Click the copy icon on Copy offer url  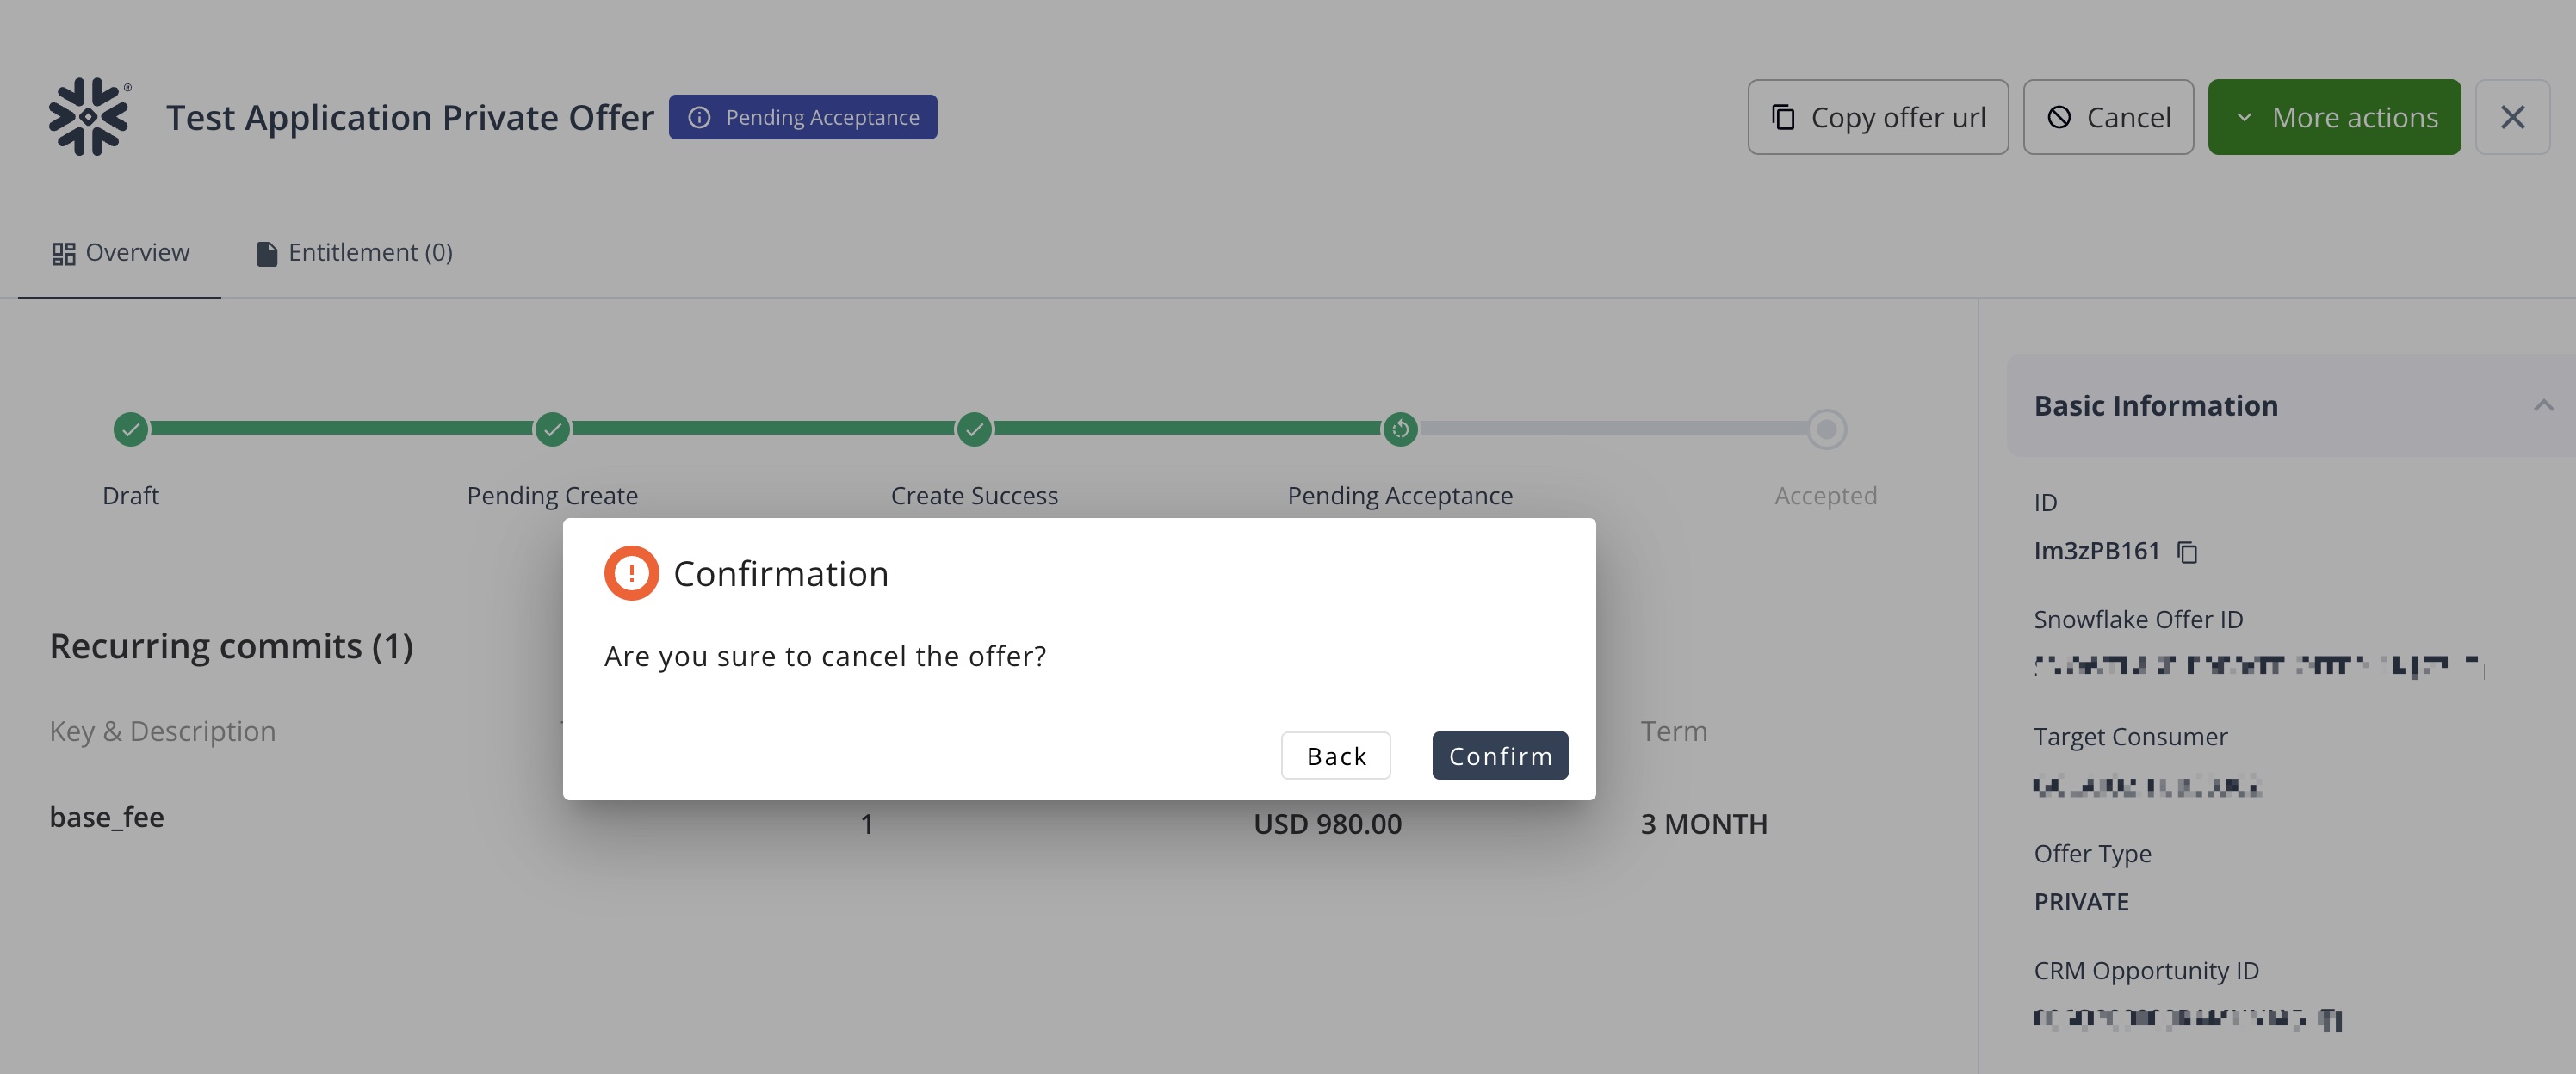[1782, 117]
